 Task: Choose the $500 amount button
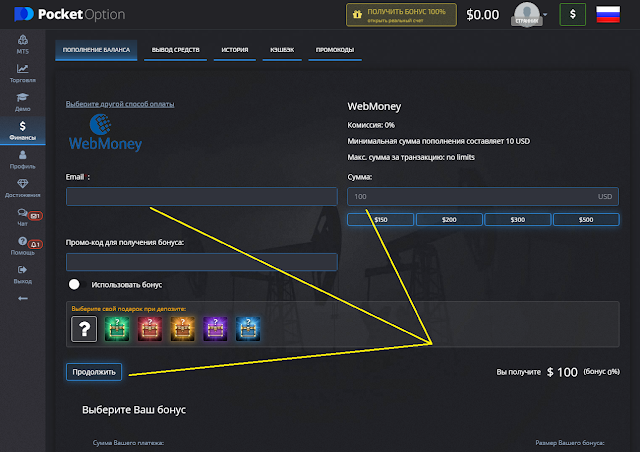586,220
